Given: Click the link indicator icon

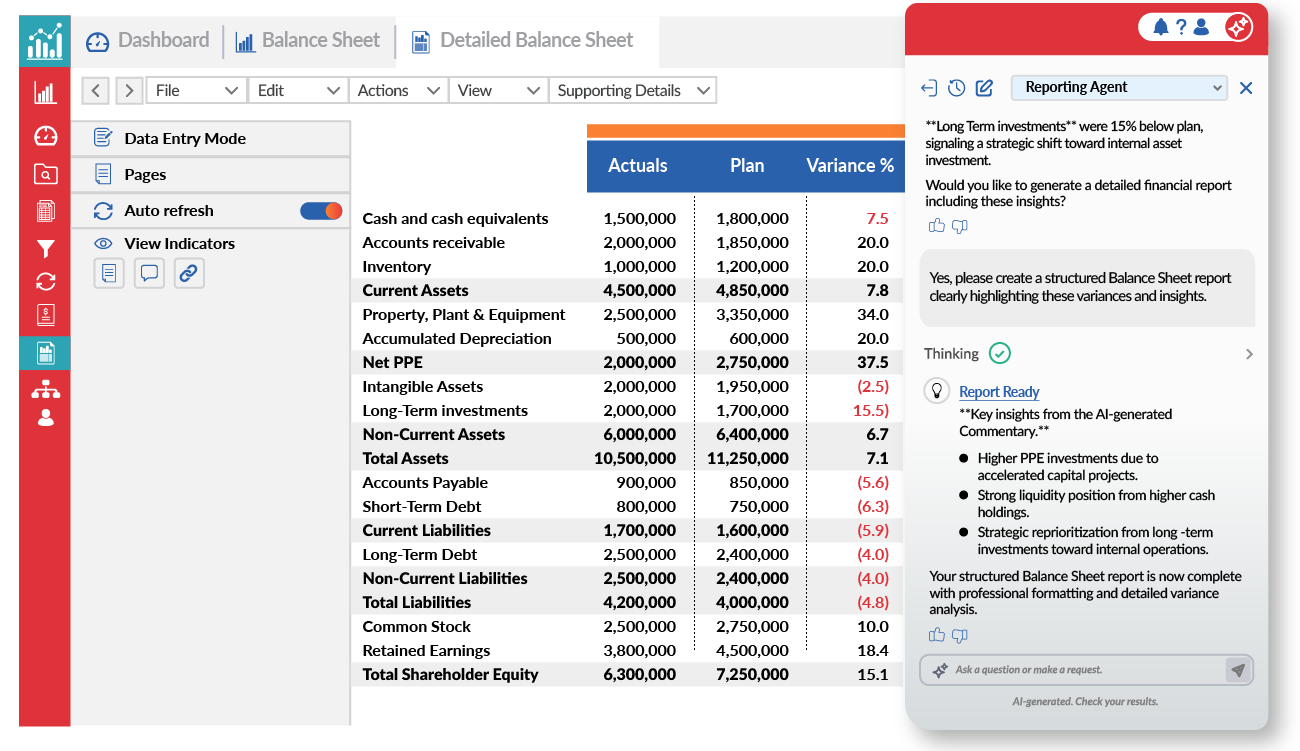Looking at the screenshot, I should [x=189, y=273].
